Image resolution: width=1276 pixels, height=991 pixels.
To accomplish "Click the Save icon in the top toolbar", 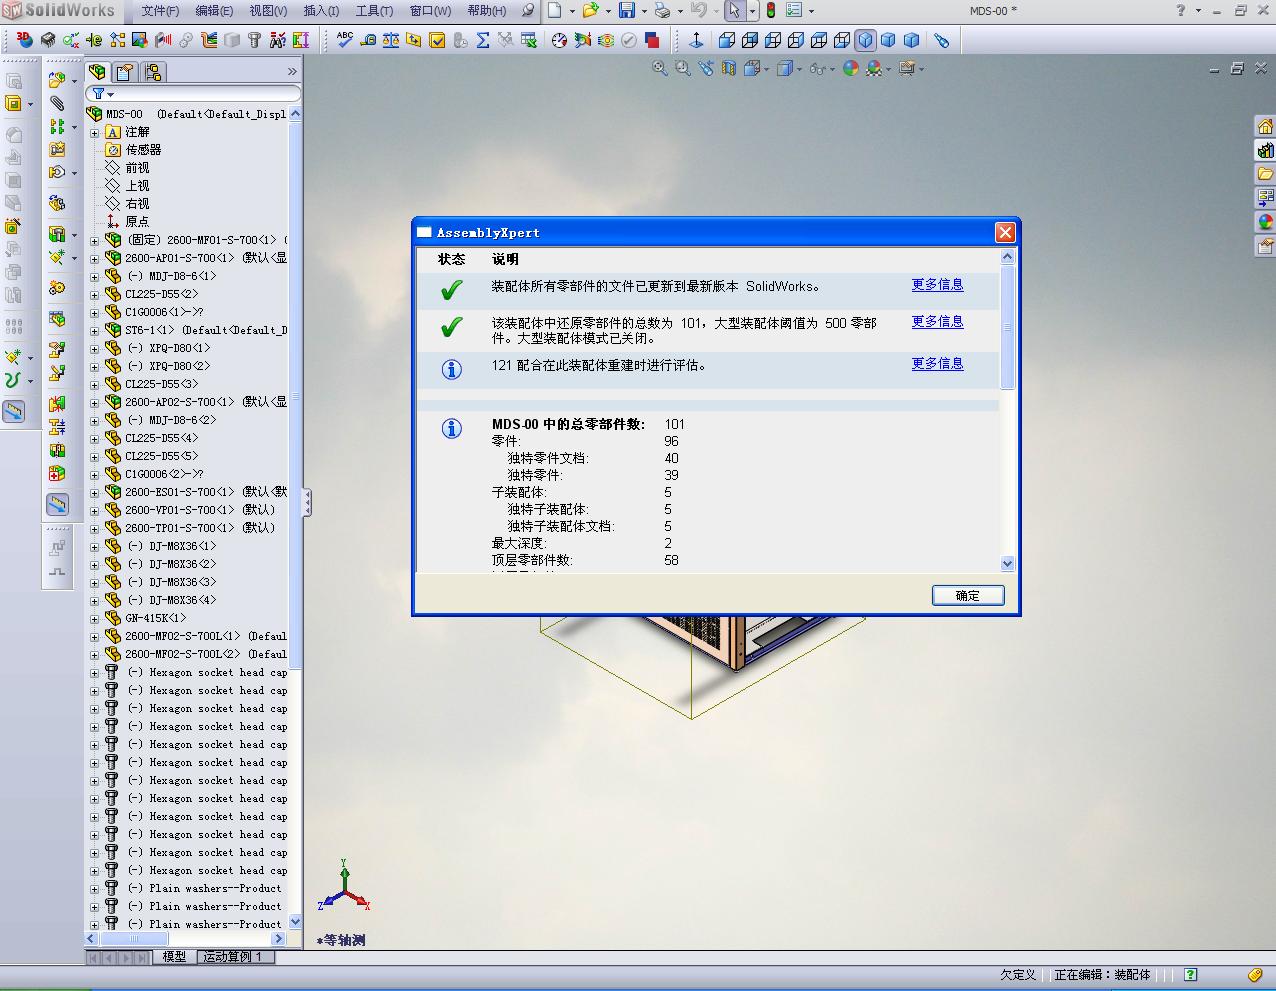I will coord(627,10).
